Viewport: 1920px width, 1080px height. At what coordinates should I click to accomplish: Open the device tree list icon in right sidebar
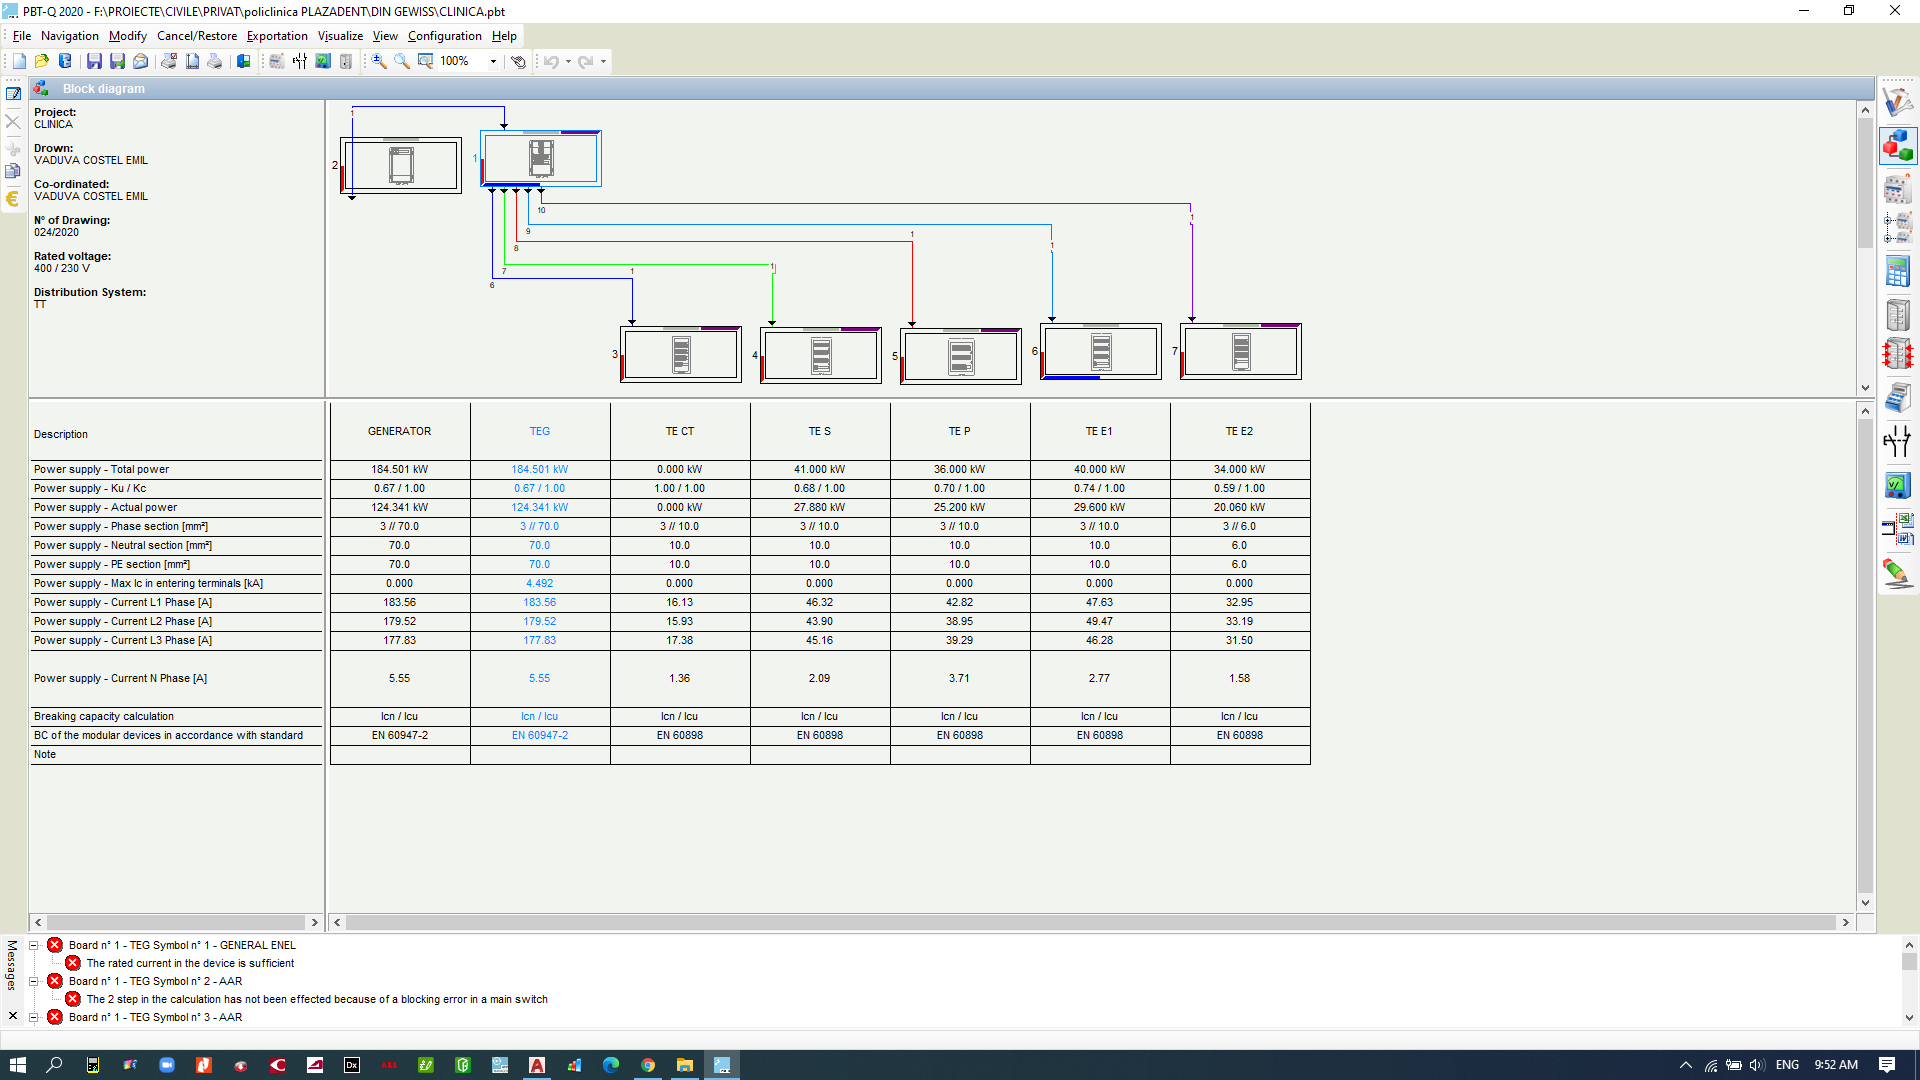[1897, 228]
